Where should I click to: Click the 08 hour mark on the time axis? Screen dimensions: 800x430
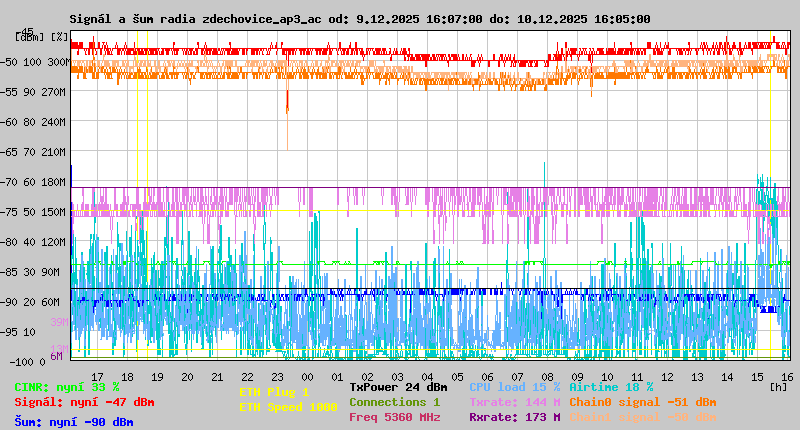pyautogui.click(x=548, y=377)
